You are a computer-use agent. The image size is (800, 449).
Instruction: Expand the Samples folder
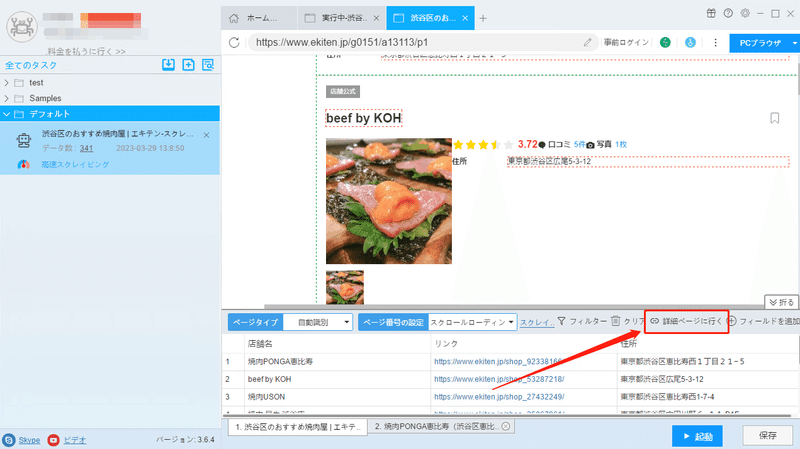[7, 98]
